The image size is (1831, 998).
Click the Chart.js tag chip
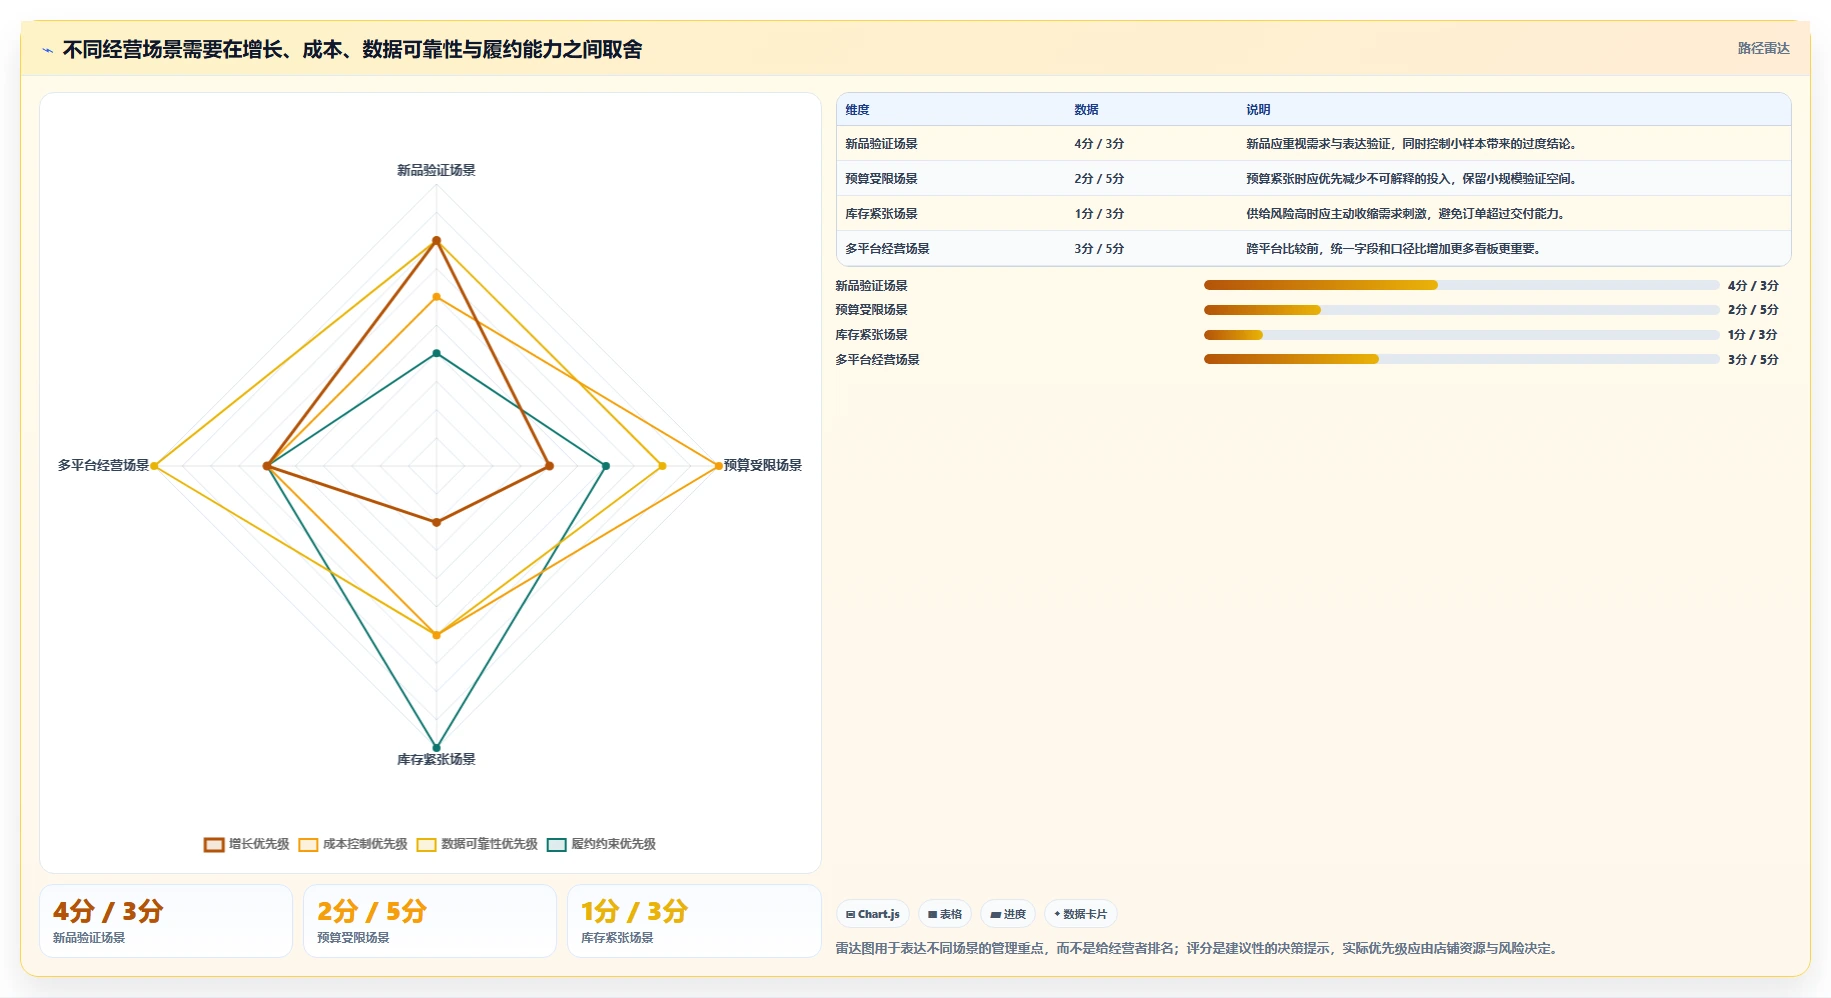pos(872,914)
